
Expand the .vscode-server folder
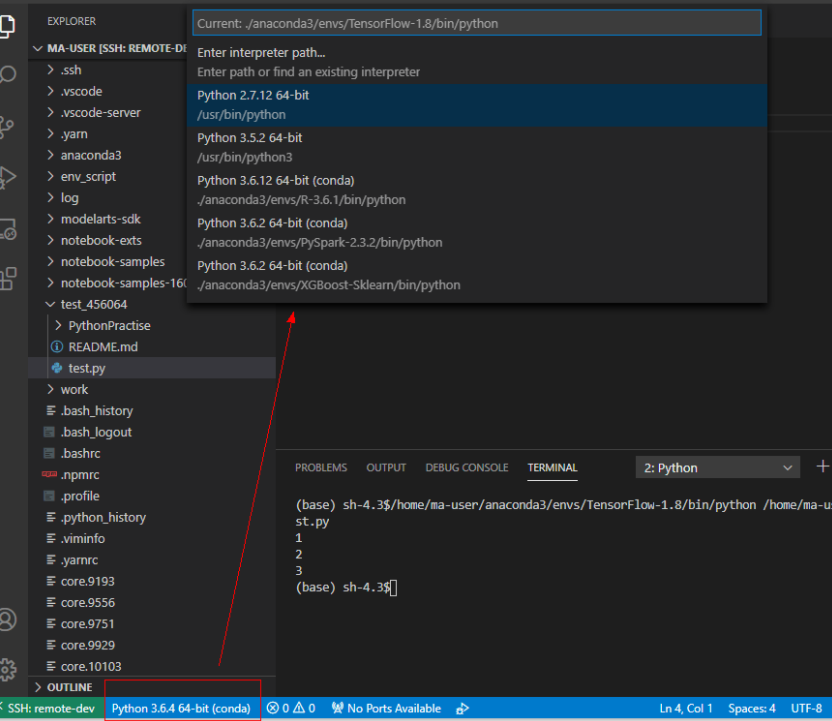50,112
